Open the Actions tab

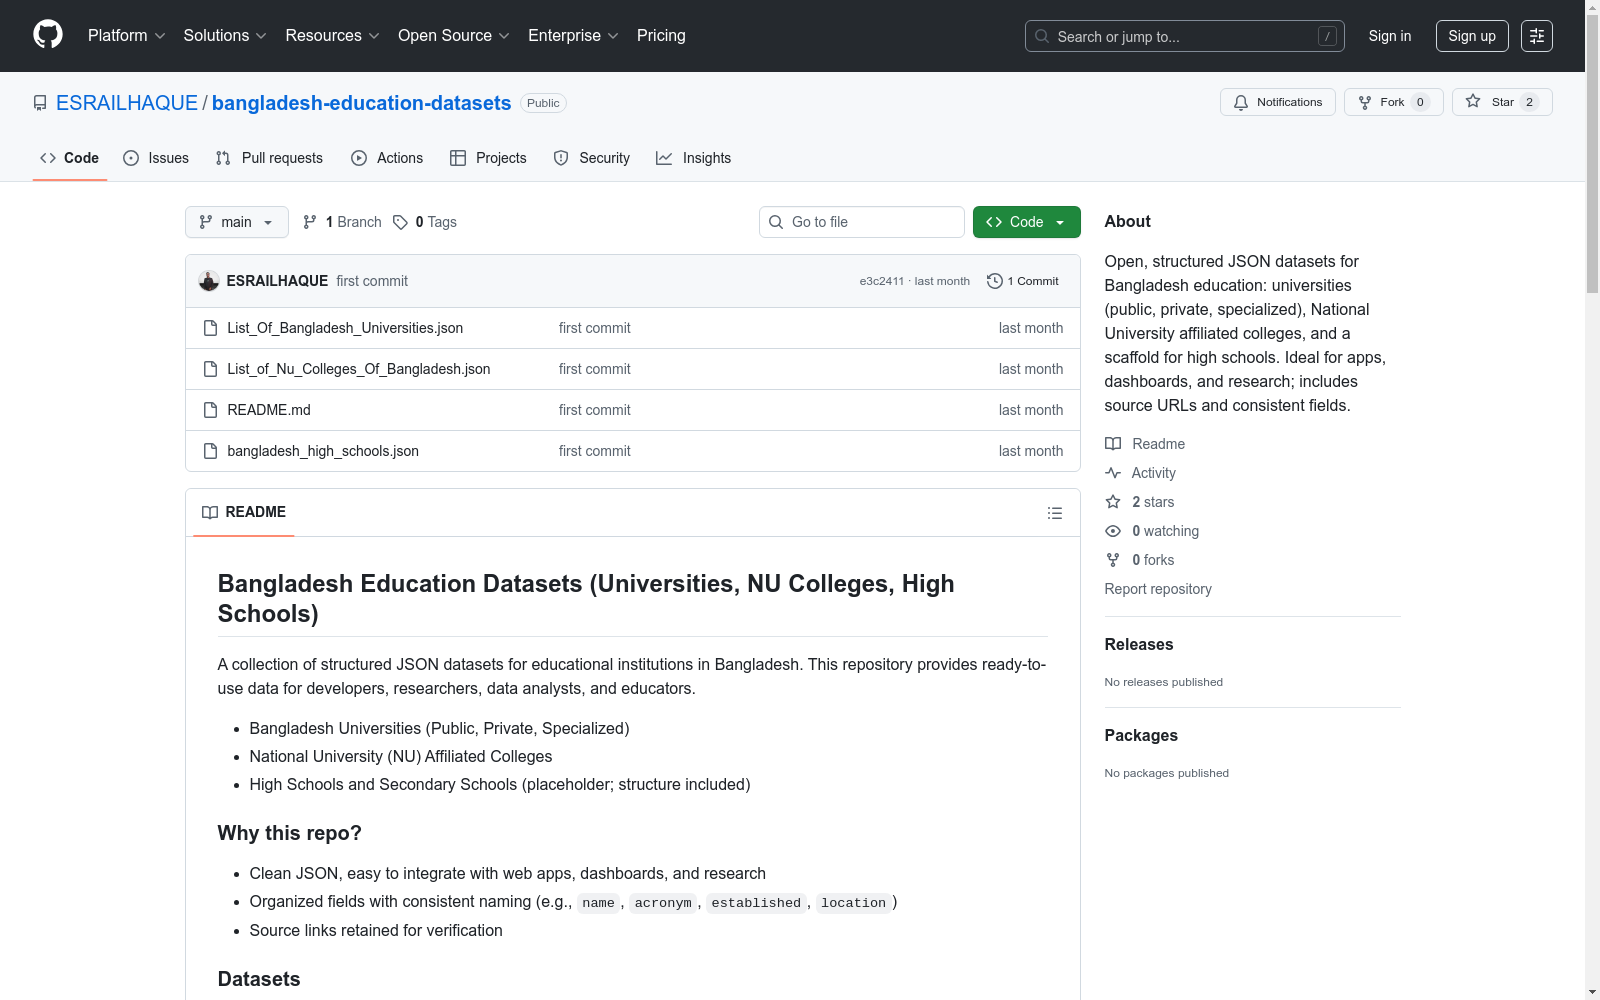pyautogui.click(x=387, y=158)
